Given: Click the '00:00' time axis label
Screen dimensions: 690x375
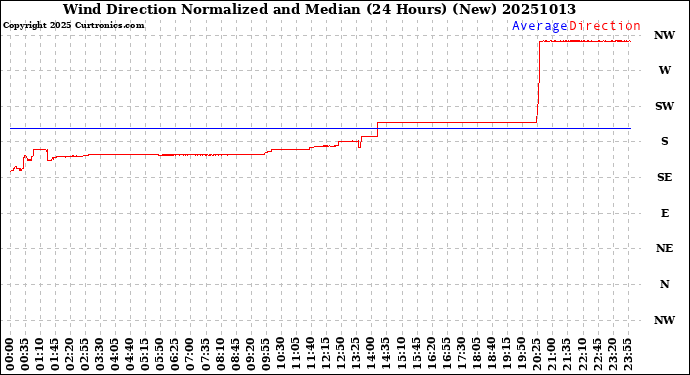Looking at the screenshot, I should [x=10, y=354].
